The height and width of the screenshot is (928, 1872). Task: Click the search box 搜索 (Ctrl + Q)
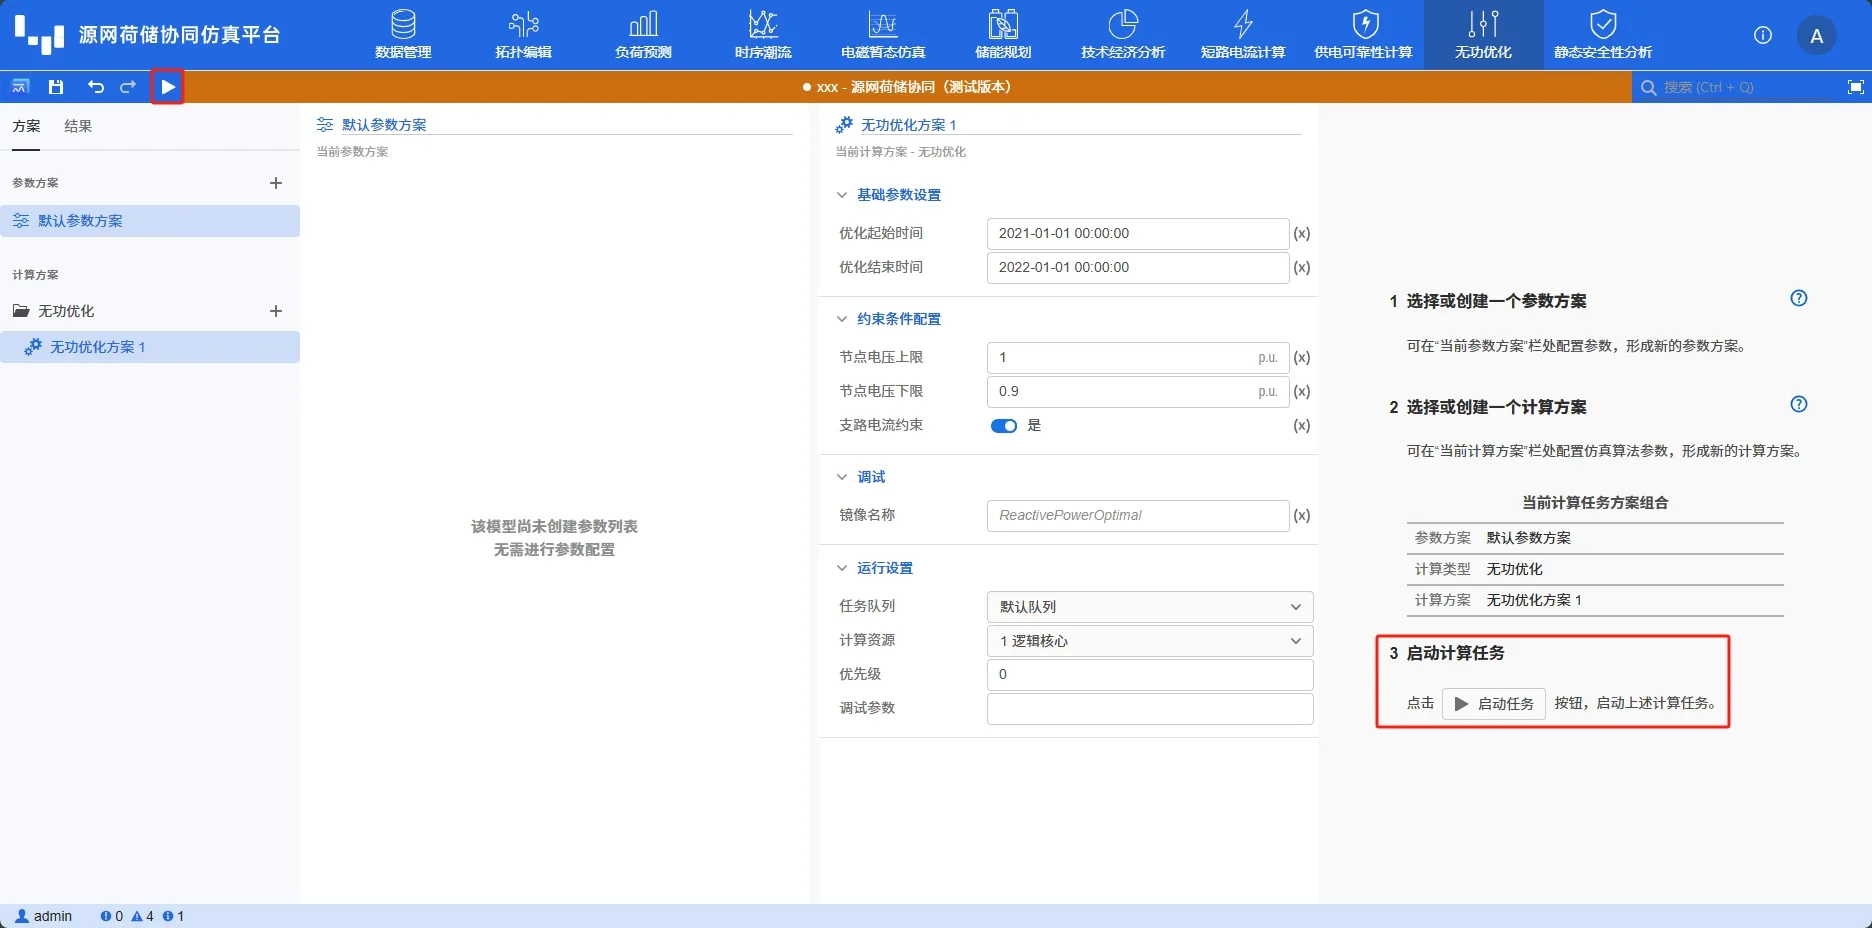coord(1736,87)
